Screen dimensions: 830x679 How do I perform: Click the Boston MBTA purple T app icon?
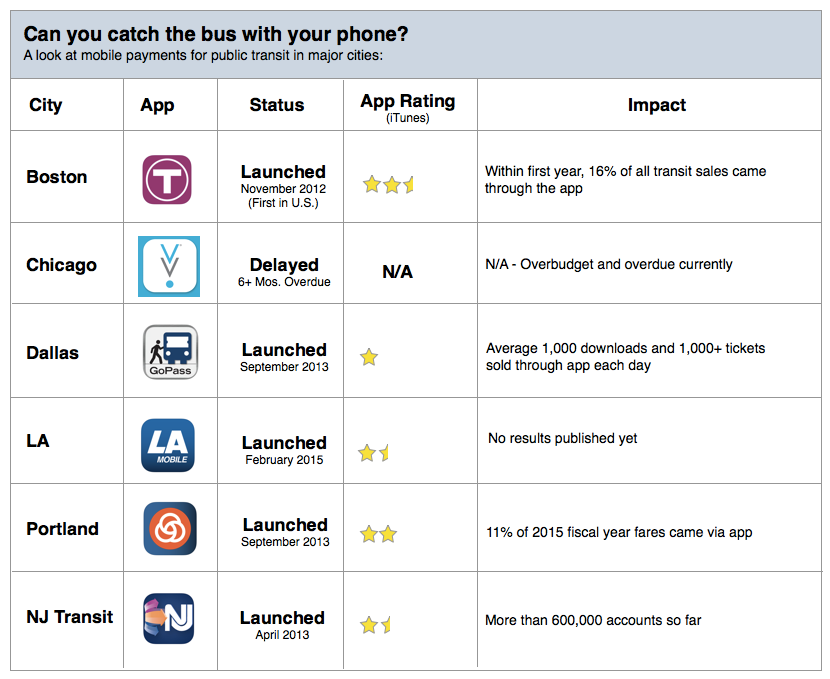click(x=168, y=180)
